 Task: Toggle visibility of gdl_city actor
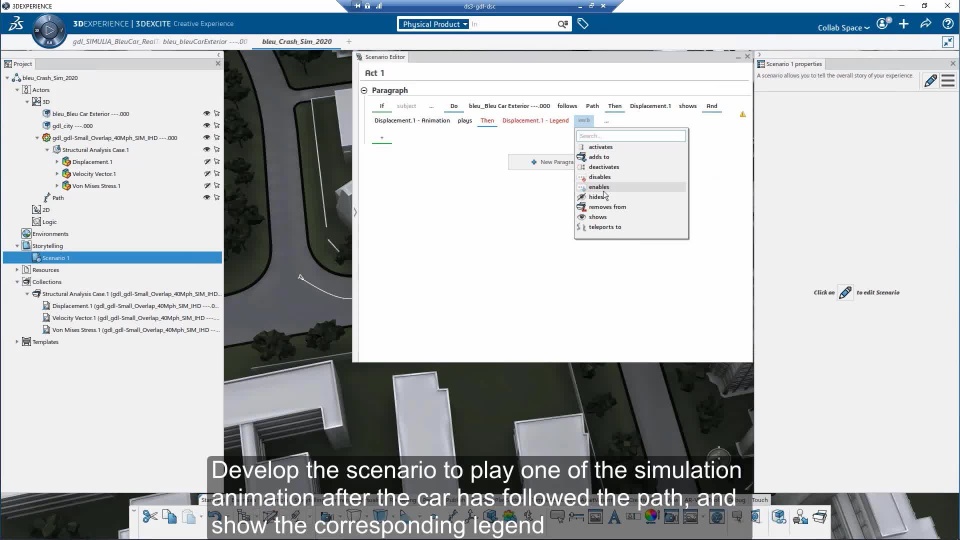(x=206, y=126)
